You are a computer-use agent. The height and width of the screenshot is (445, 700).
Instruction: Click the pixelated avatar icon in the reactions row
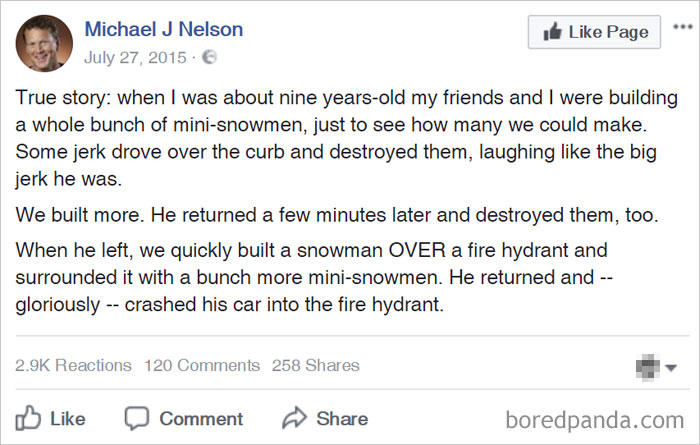coord(649,367)
